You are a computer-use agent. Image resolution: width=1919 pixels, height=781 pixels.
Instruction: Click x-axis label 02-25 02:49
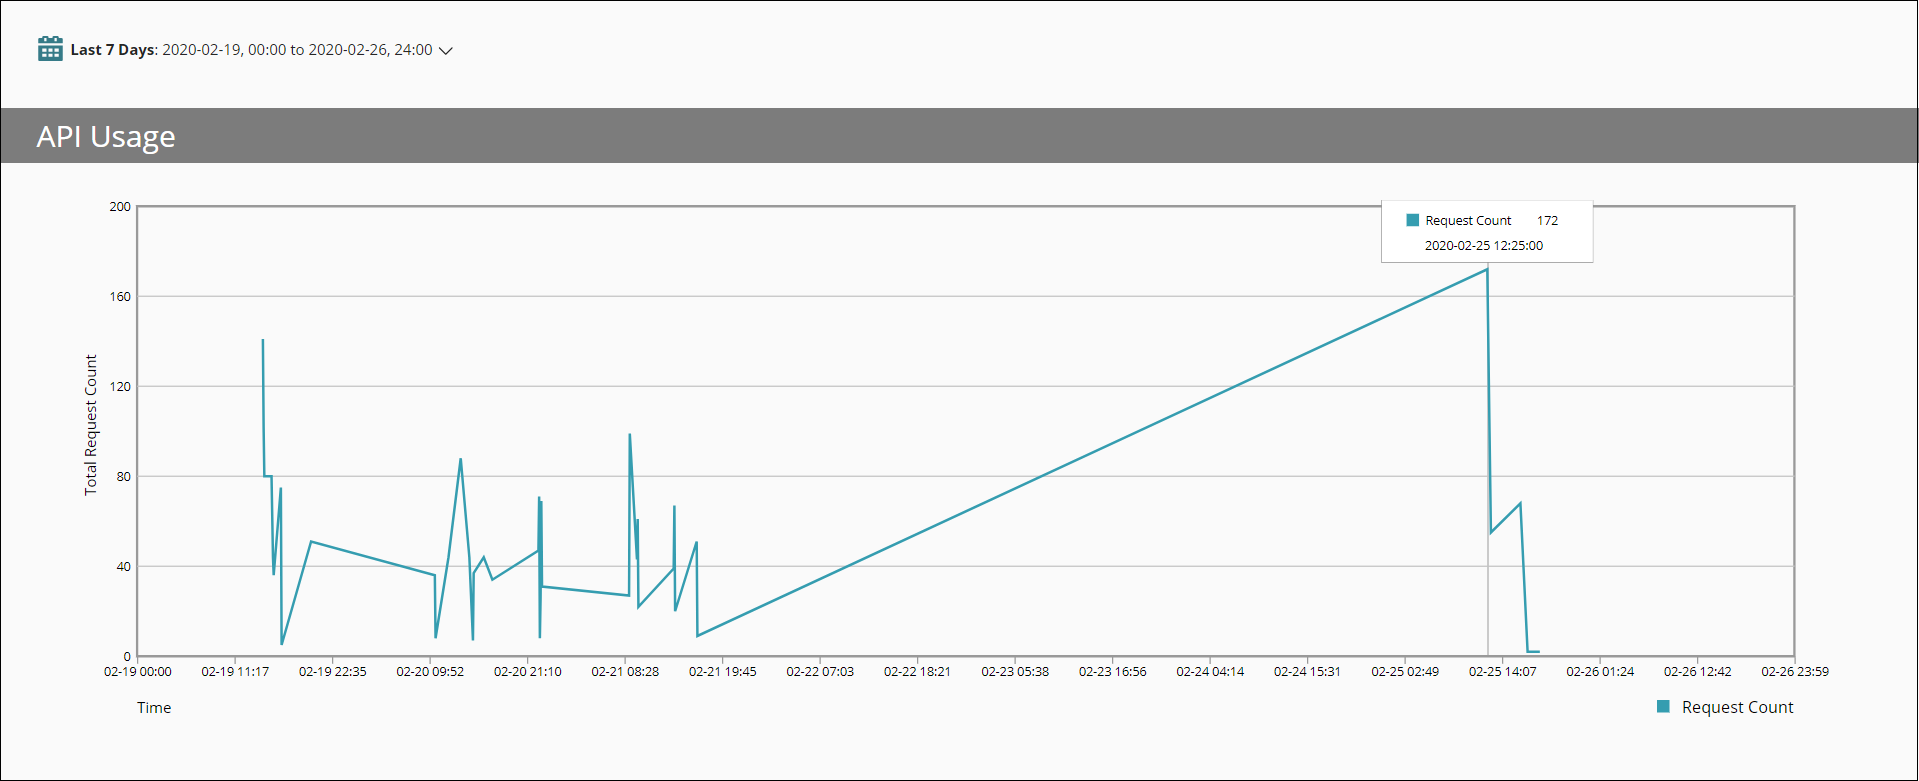click(1405, 672)
